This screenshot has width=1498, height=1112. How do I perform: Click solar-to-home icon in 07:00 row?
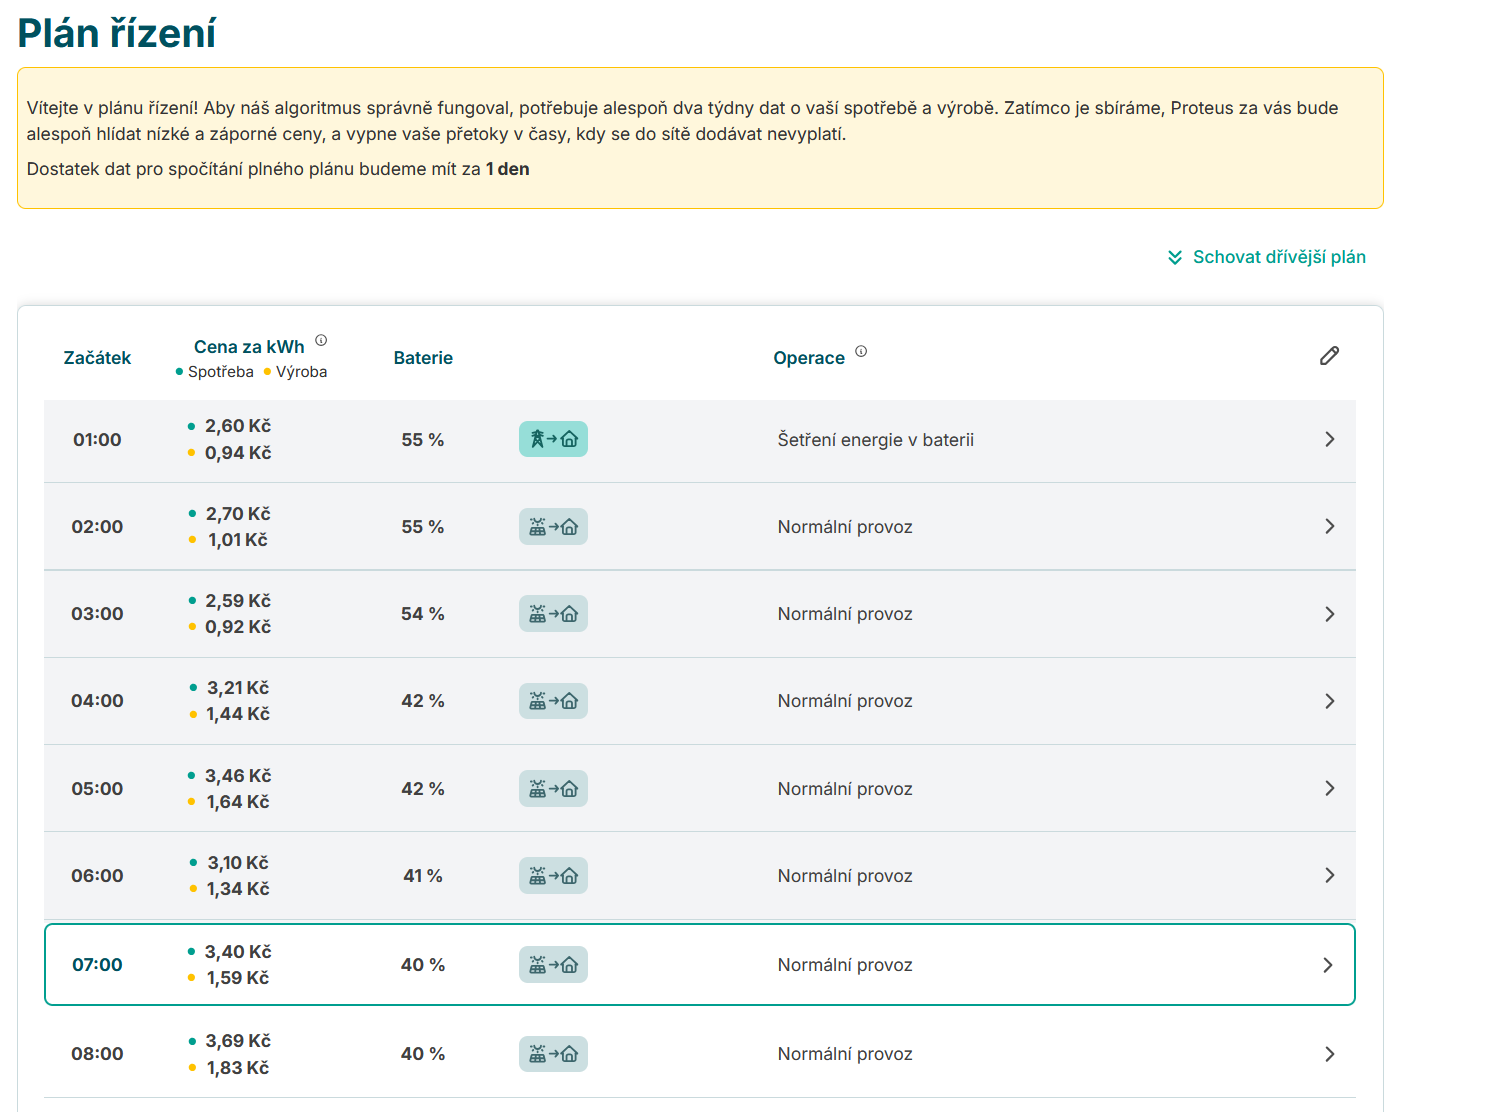click(553, 965)
